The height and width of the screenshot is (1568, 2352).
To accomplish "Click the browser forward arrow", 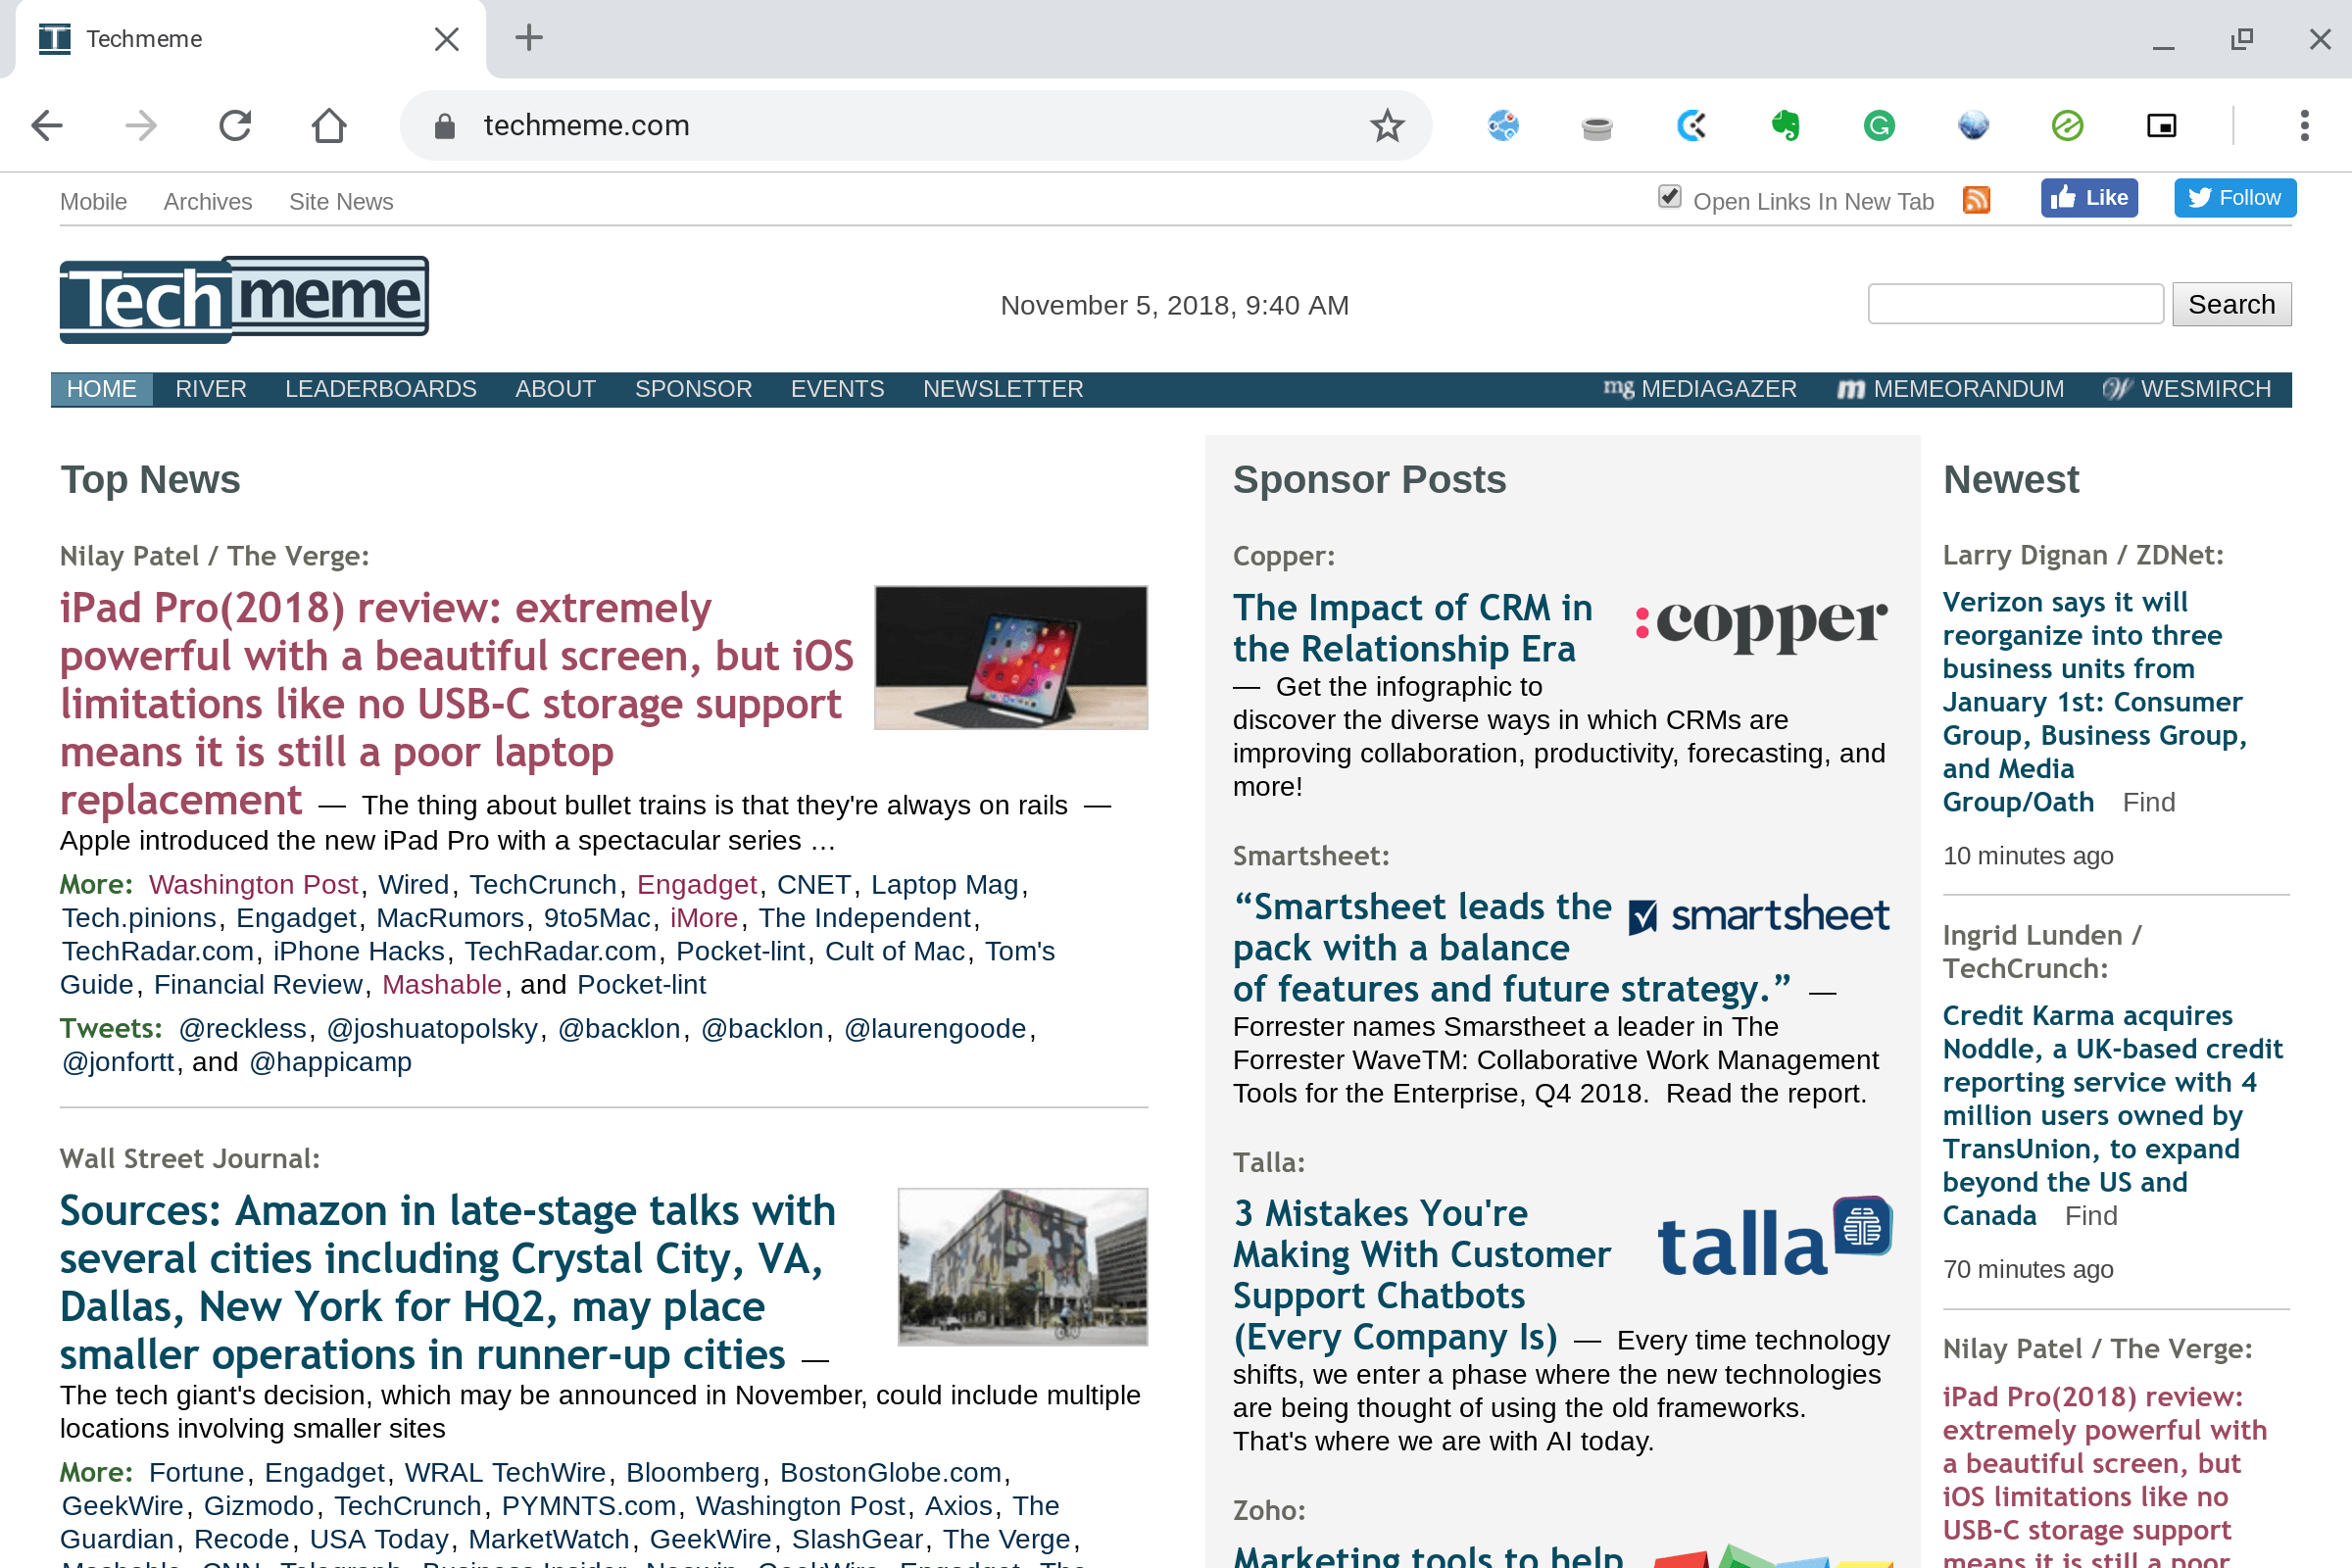I will [141, 126].
